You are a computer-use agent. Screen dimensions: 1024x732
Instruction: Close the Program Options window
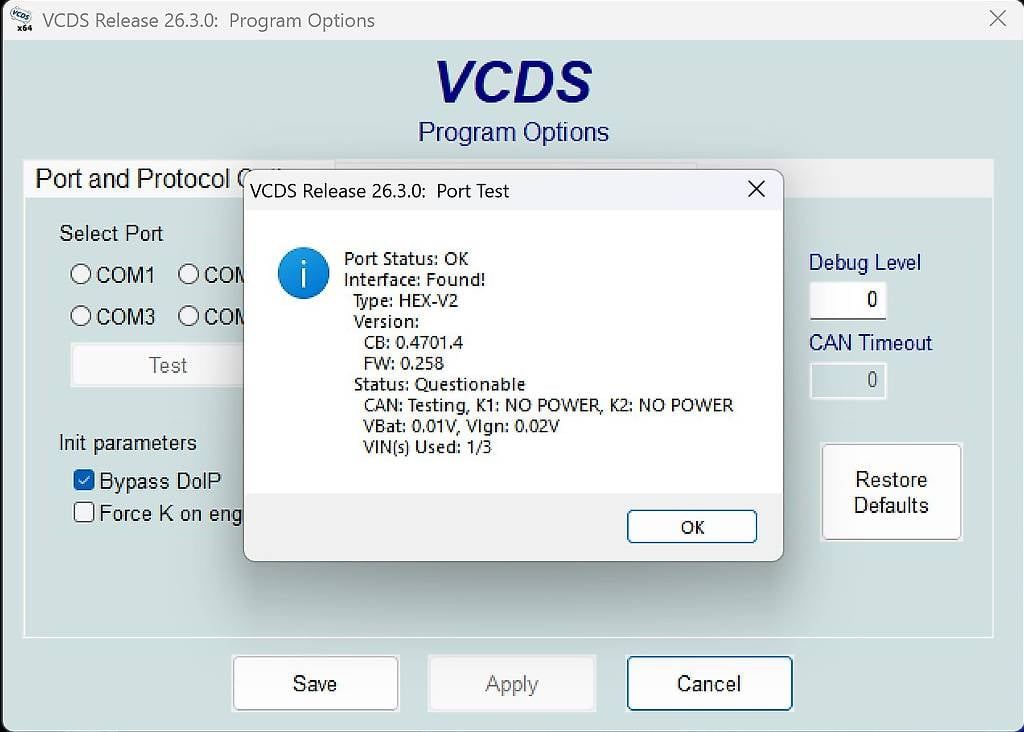997,18
